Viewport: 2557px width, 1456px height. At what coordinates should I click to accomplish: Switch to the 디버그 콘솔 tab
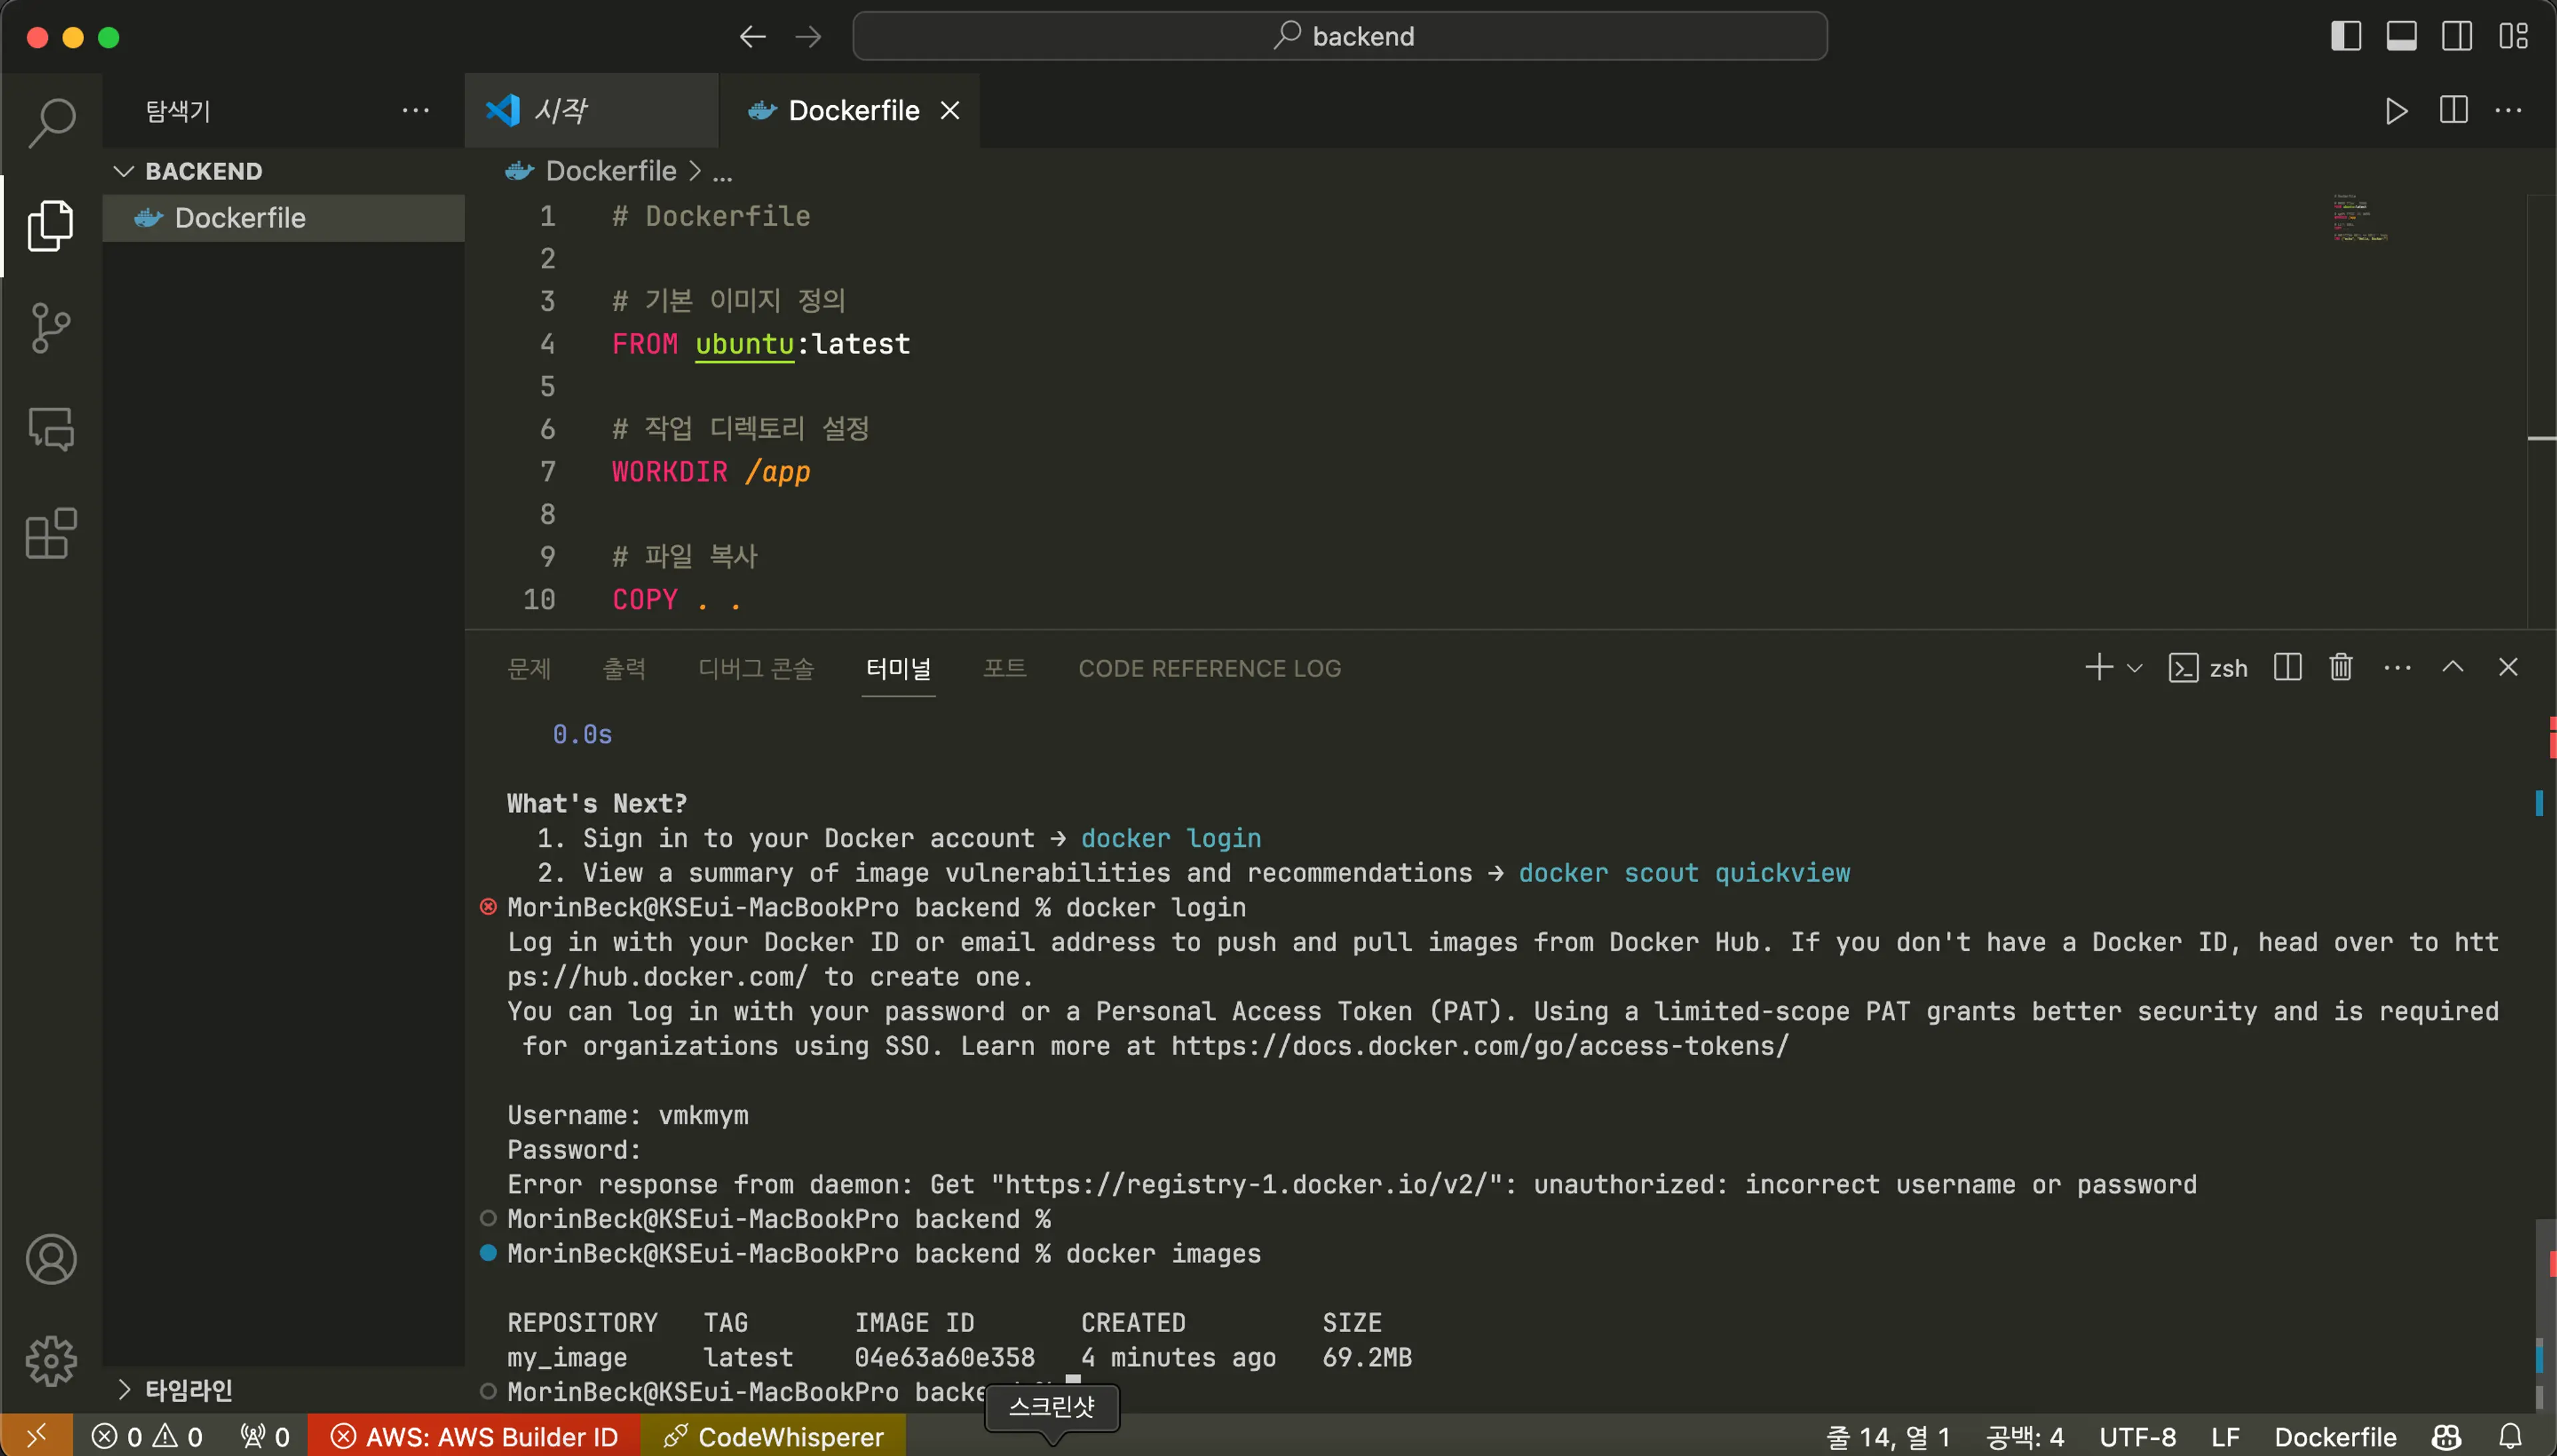point(756,668)
